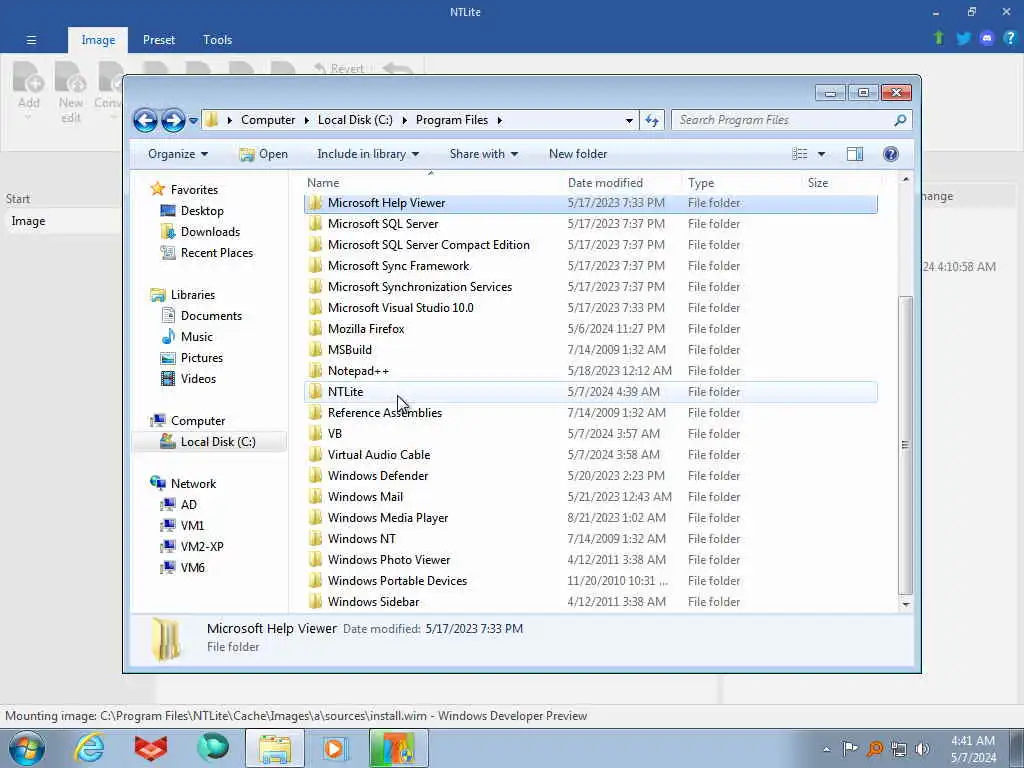The image size is (1024, 768).
Task: Click the volume speaker tray icon
Action: pos(922,750)
